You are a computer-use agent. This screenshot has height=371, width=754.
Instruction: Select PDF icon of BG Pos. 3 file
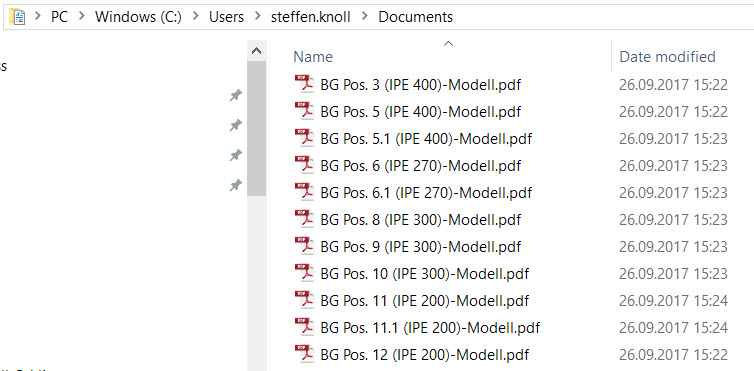pyautogui.click(x=304, y=84)
